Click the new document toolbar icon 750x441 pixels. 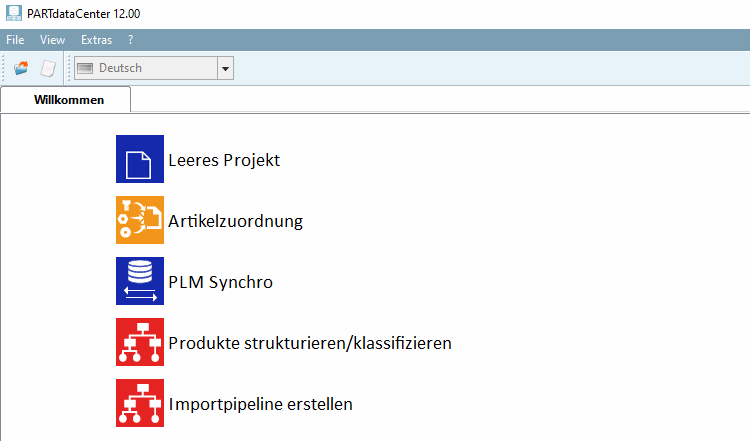click(x=47, y=68)
